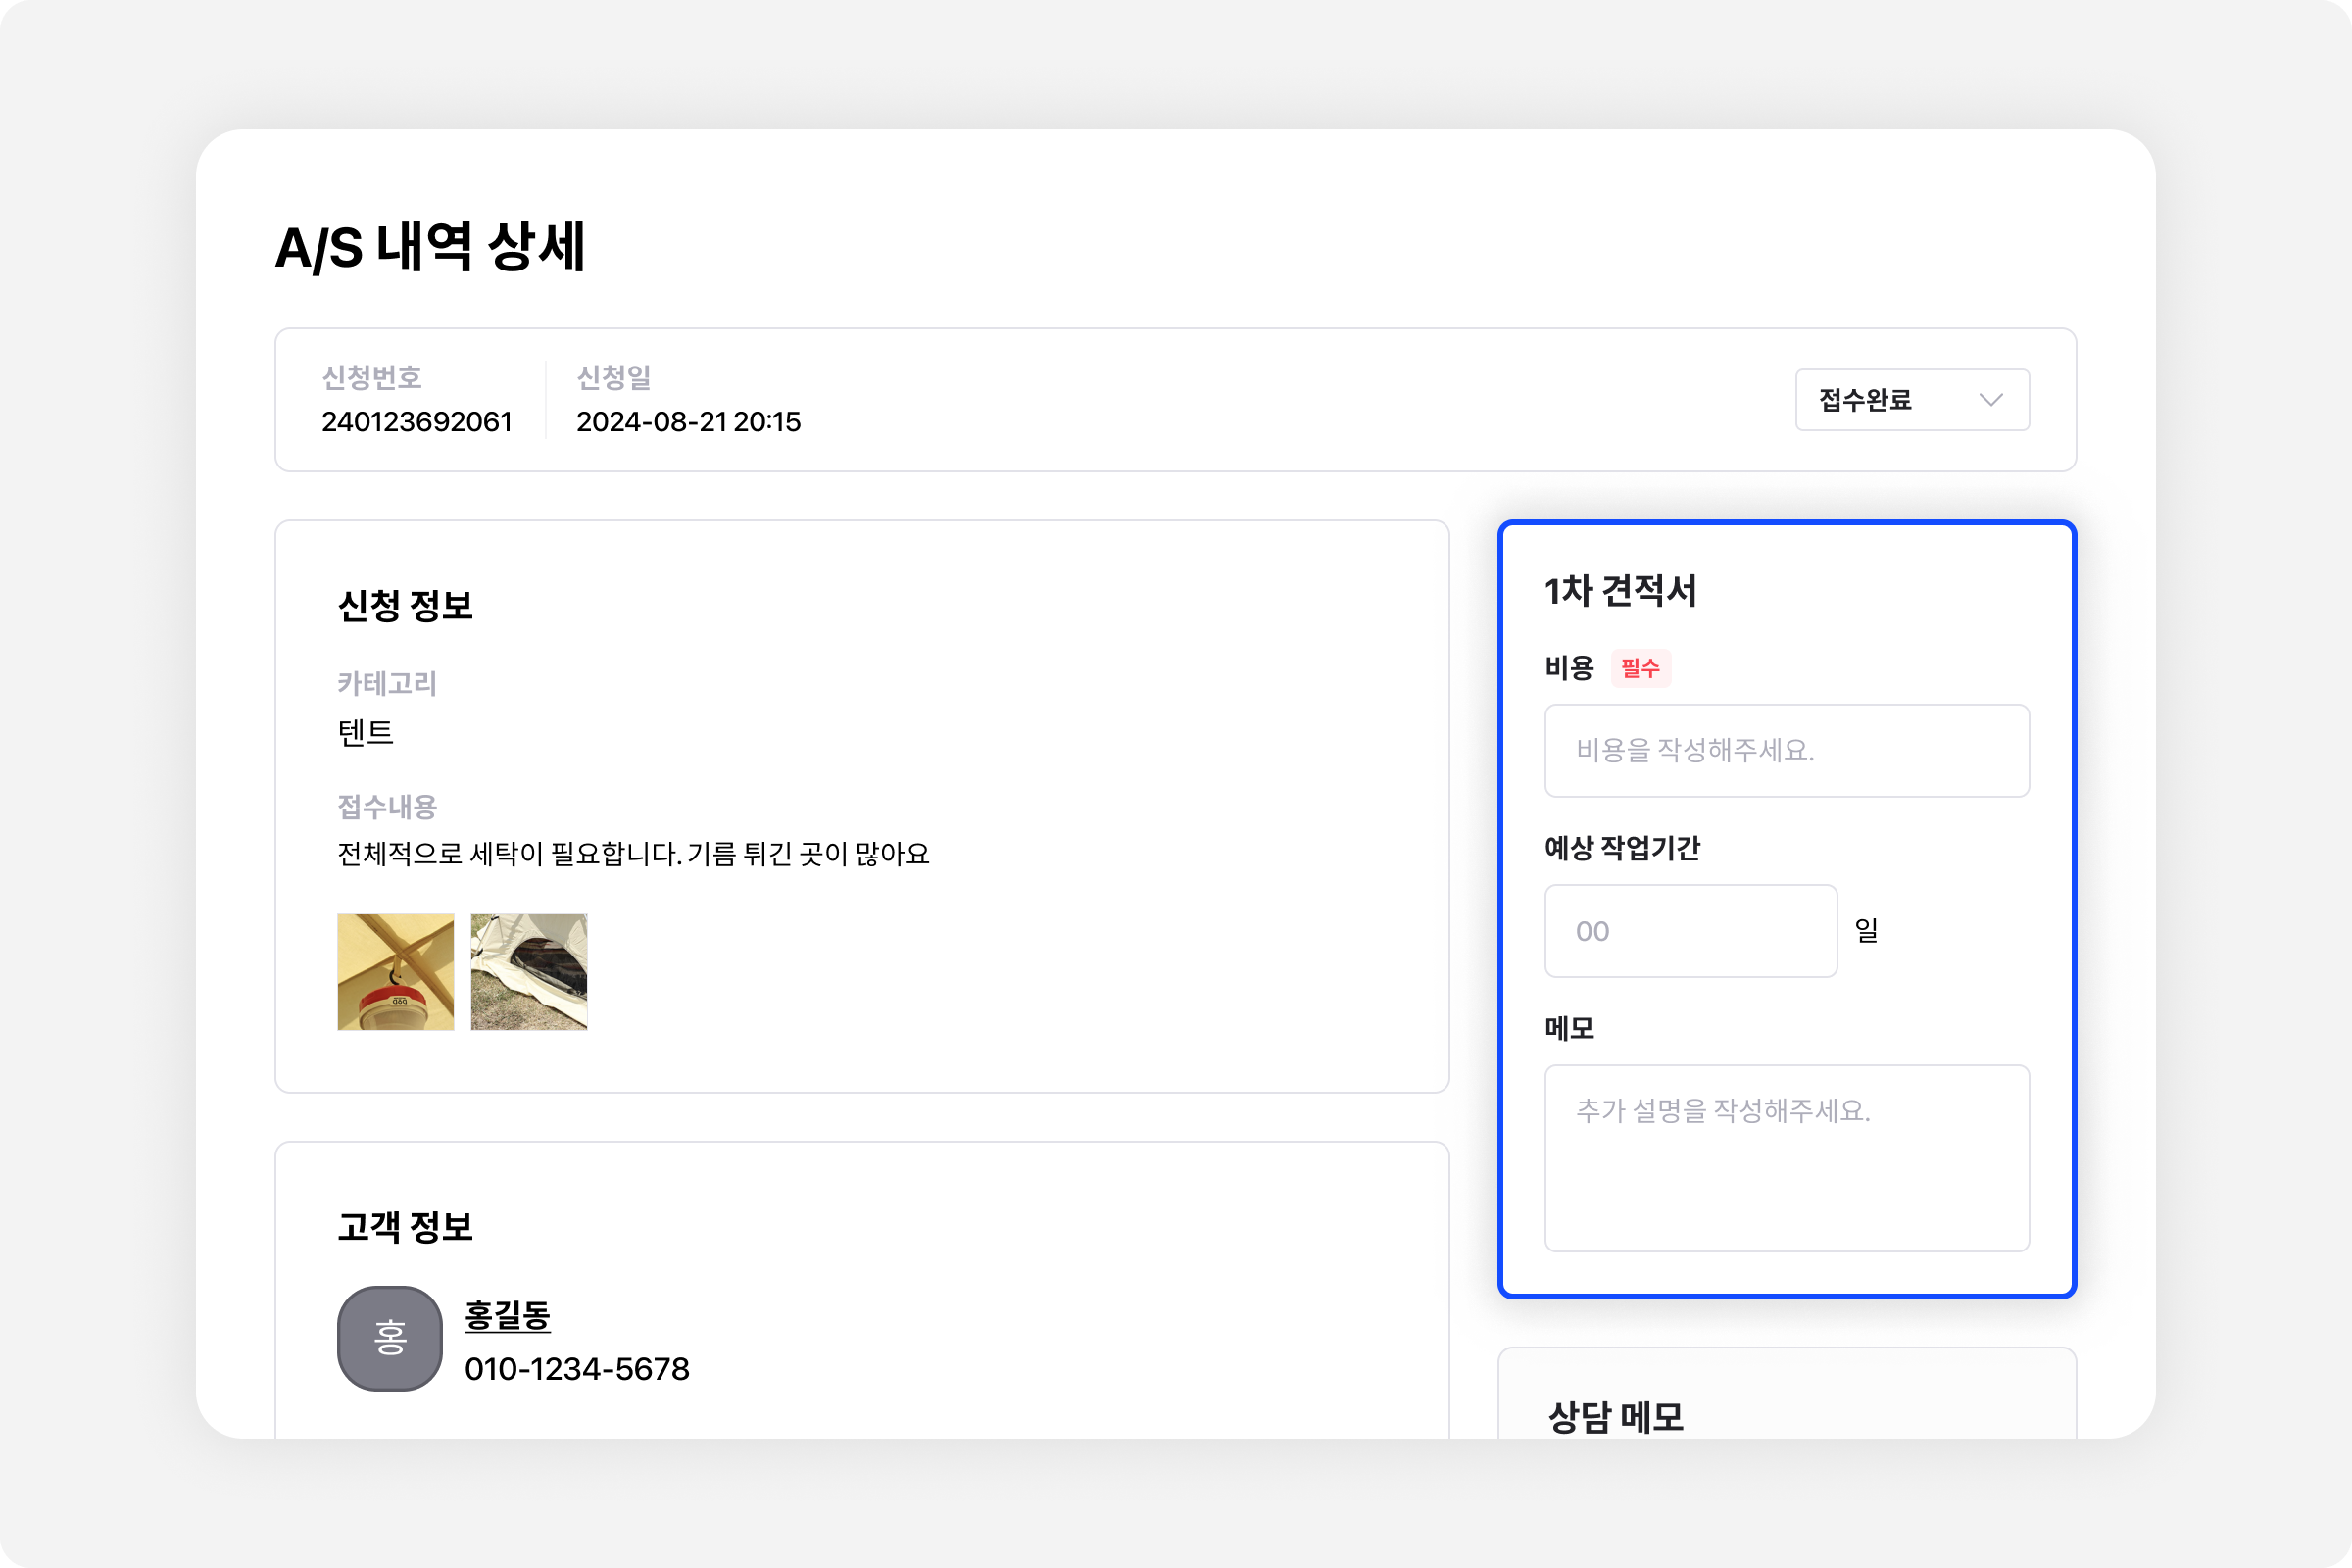Viewport: 2352px width, 1568px height.
Task: Click the 예상 작업기간 days input field
Action: 1690,930
